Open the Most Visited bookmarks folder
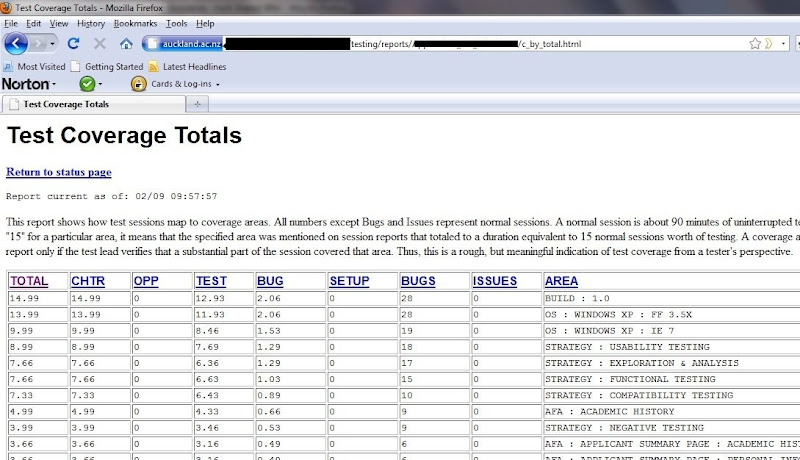Image resolution: width=800 pixels, height=460 pixels. click(34, 66)
